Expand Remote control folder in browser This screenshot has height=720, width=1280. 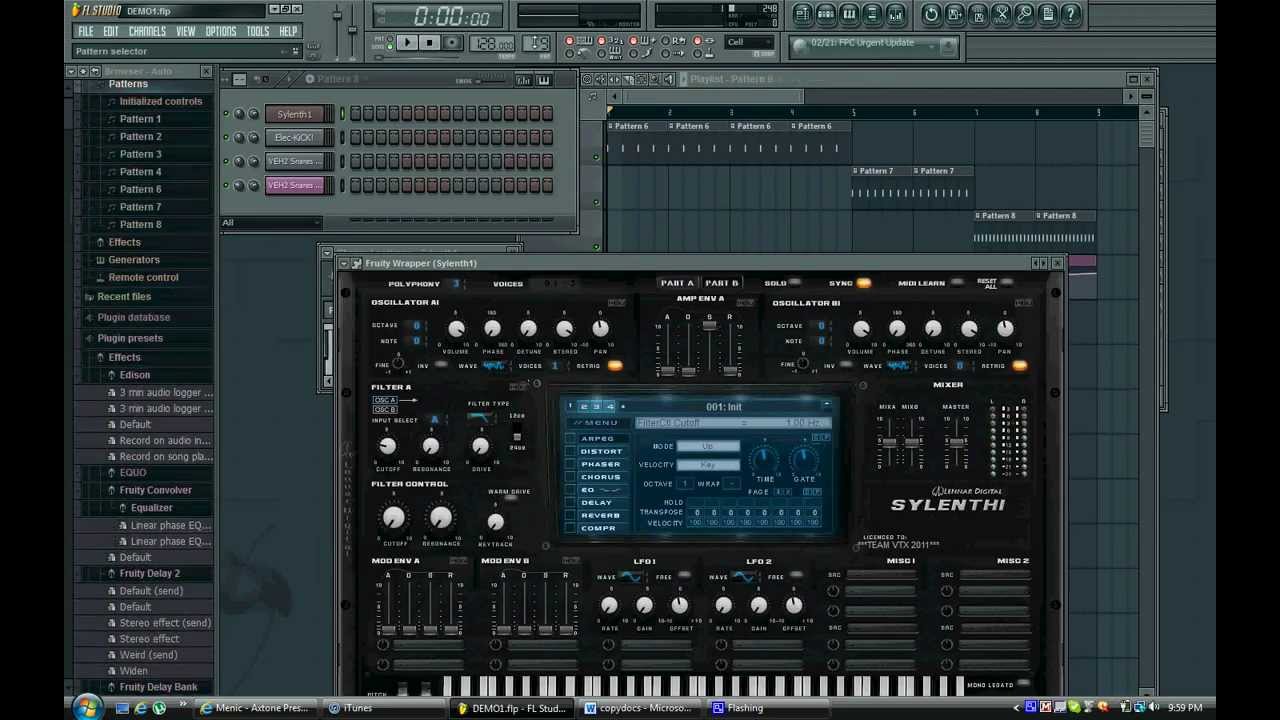pyautogui.click(x=143, y=278)
